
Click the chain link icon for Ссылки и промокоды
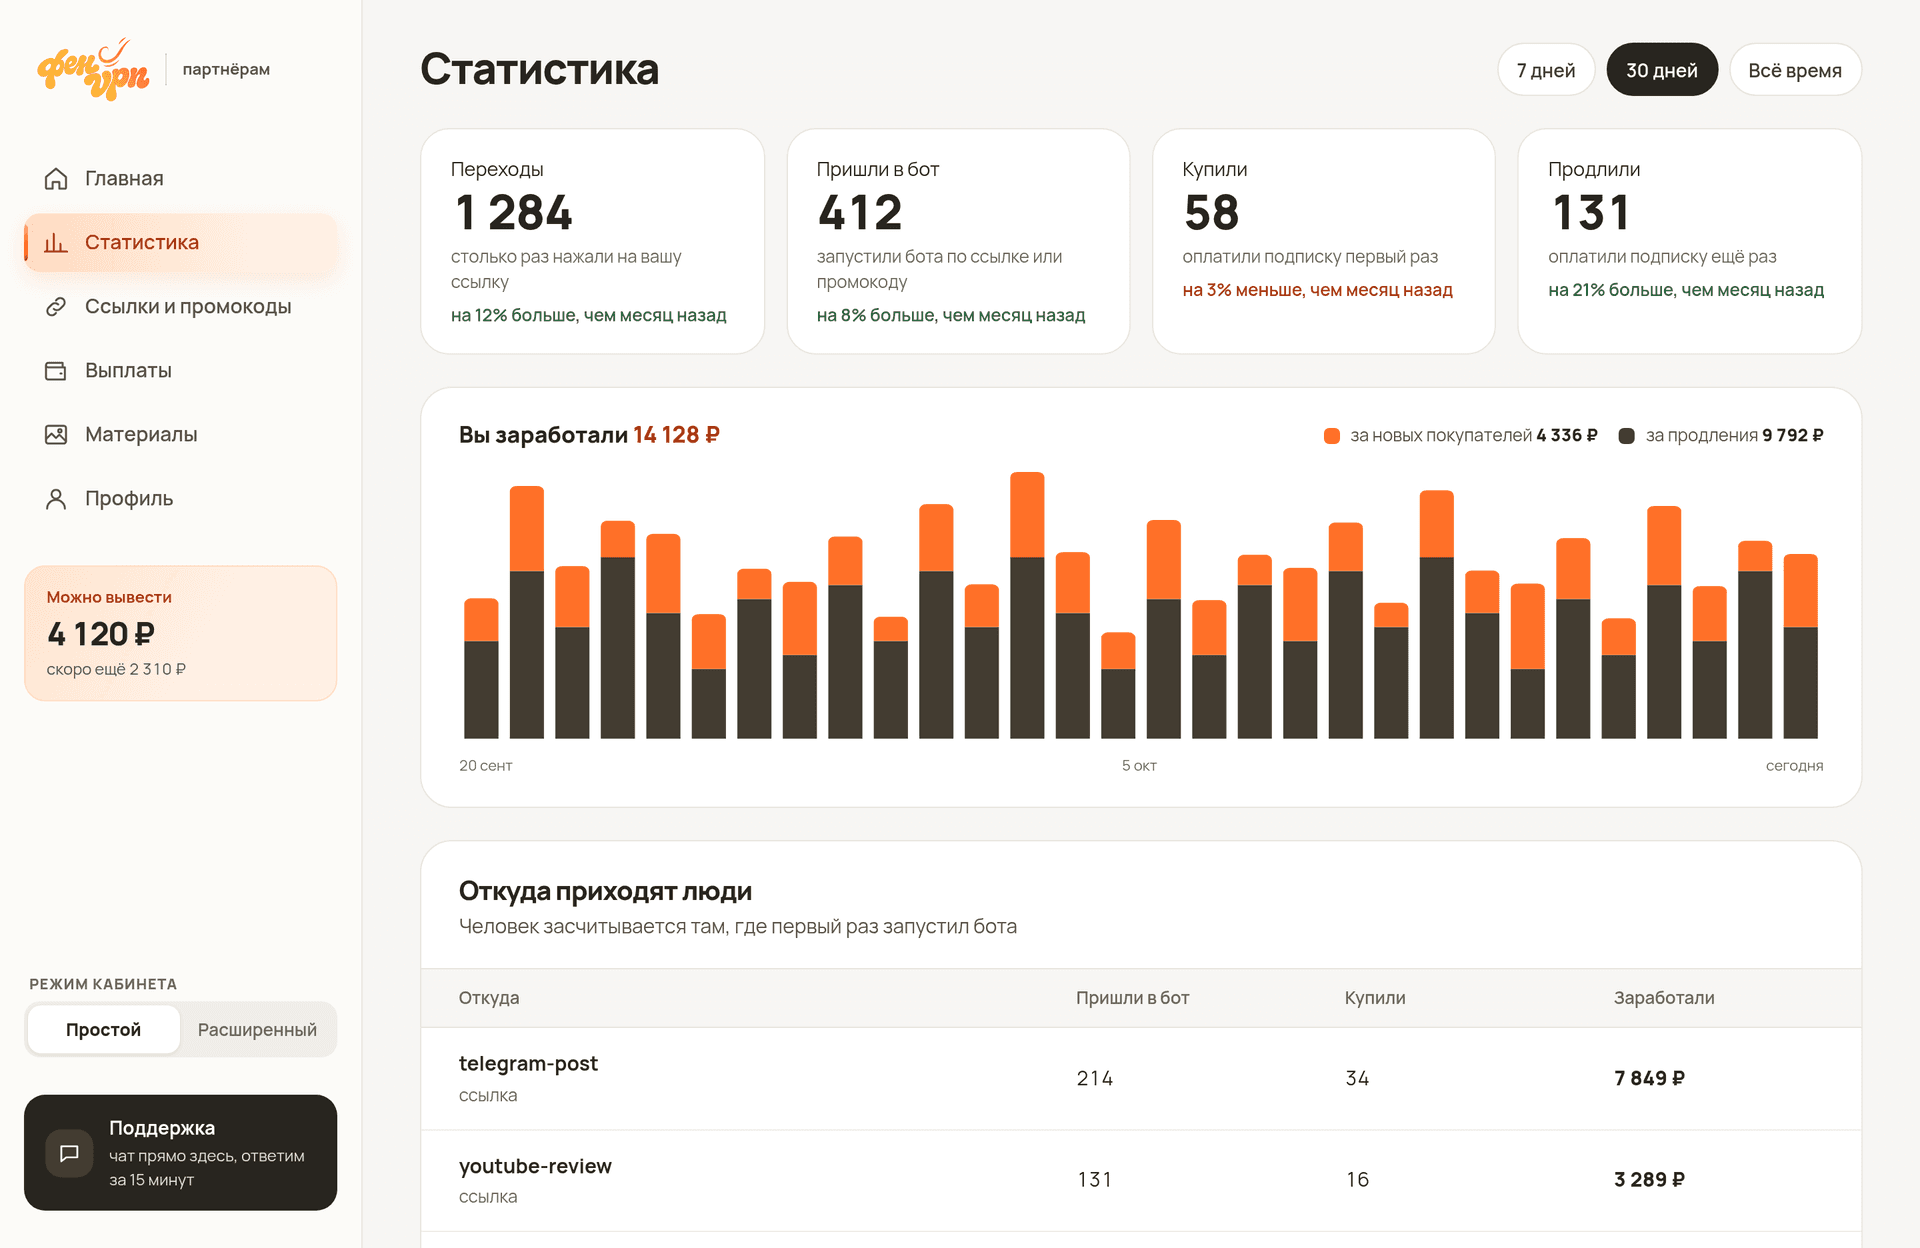pos(56,307)
